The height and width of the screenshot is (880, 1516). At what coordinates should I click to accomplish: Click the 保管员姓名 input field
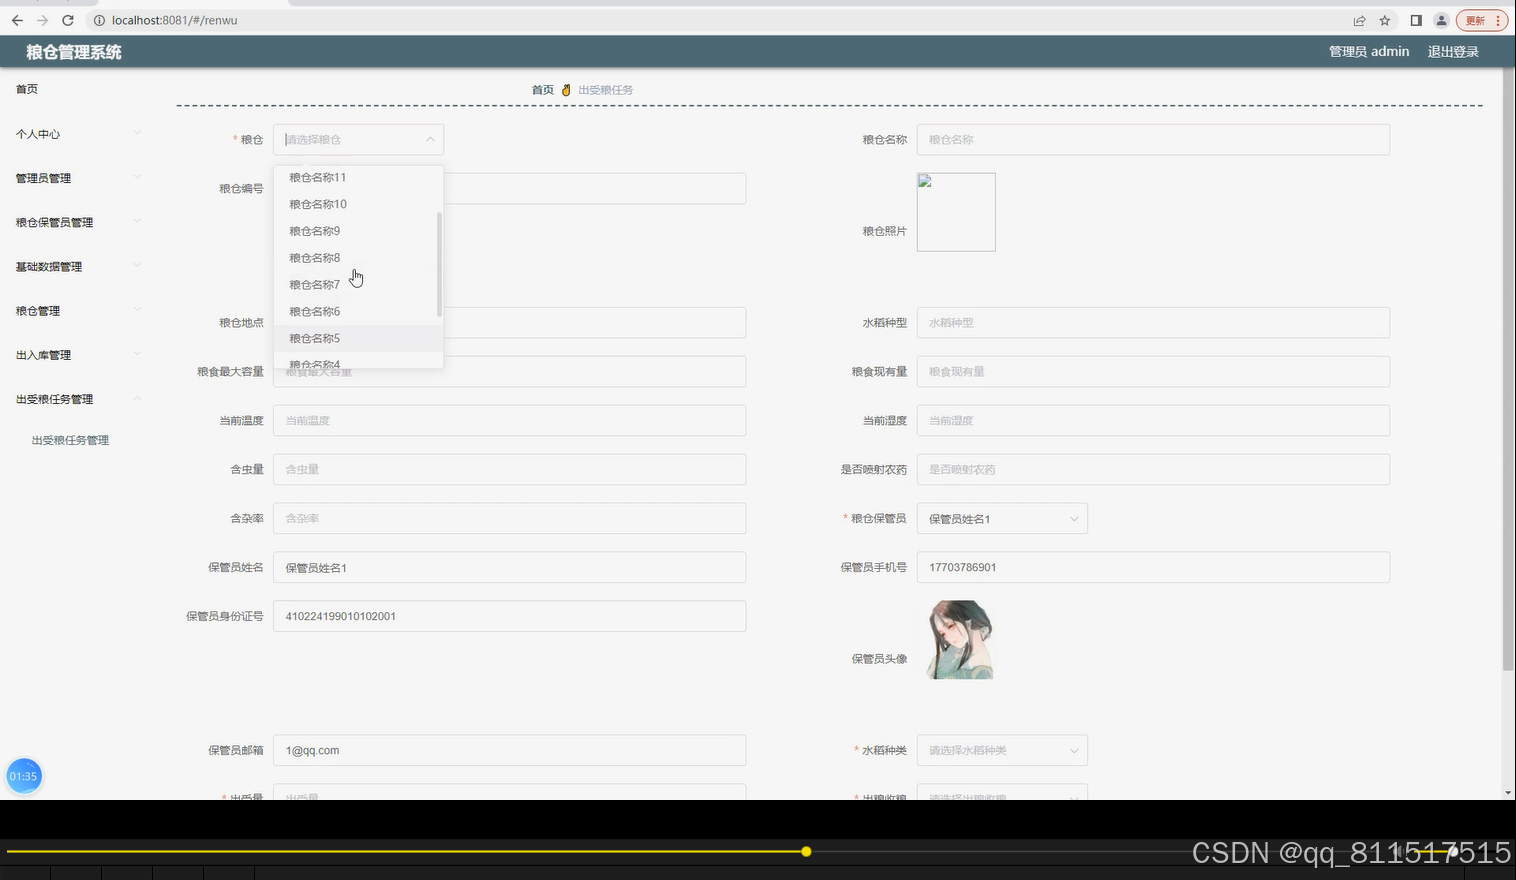point(509,567)
